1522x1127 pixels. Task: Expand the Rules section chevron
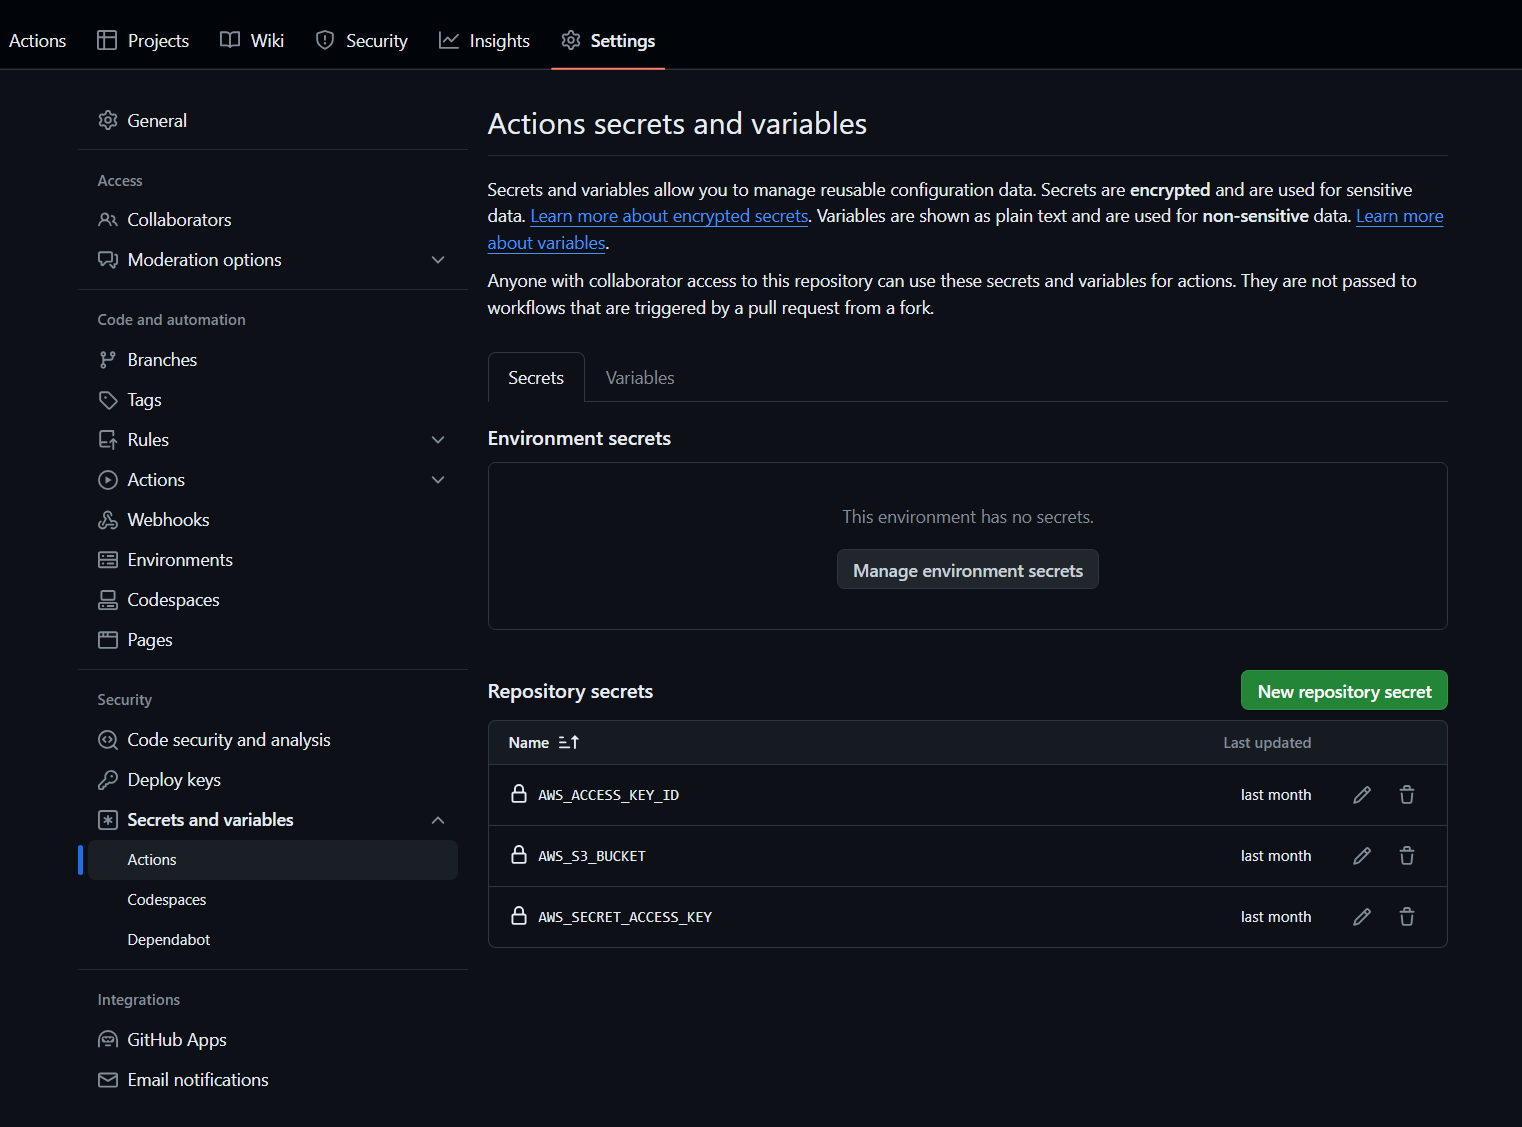point(438,440)
